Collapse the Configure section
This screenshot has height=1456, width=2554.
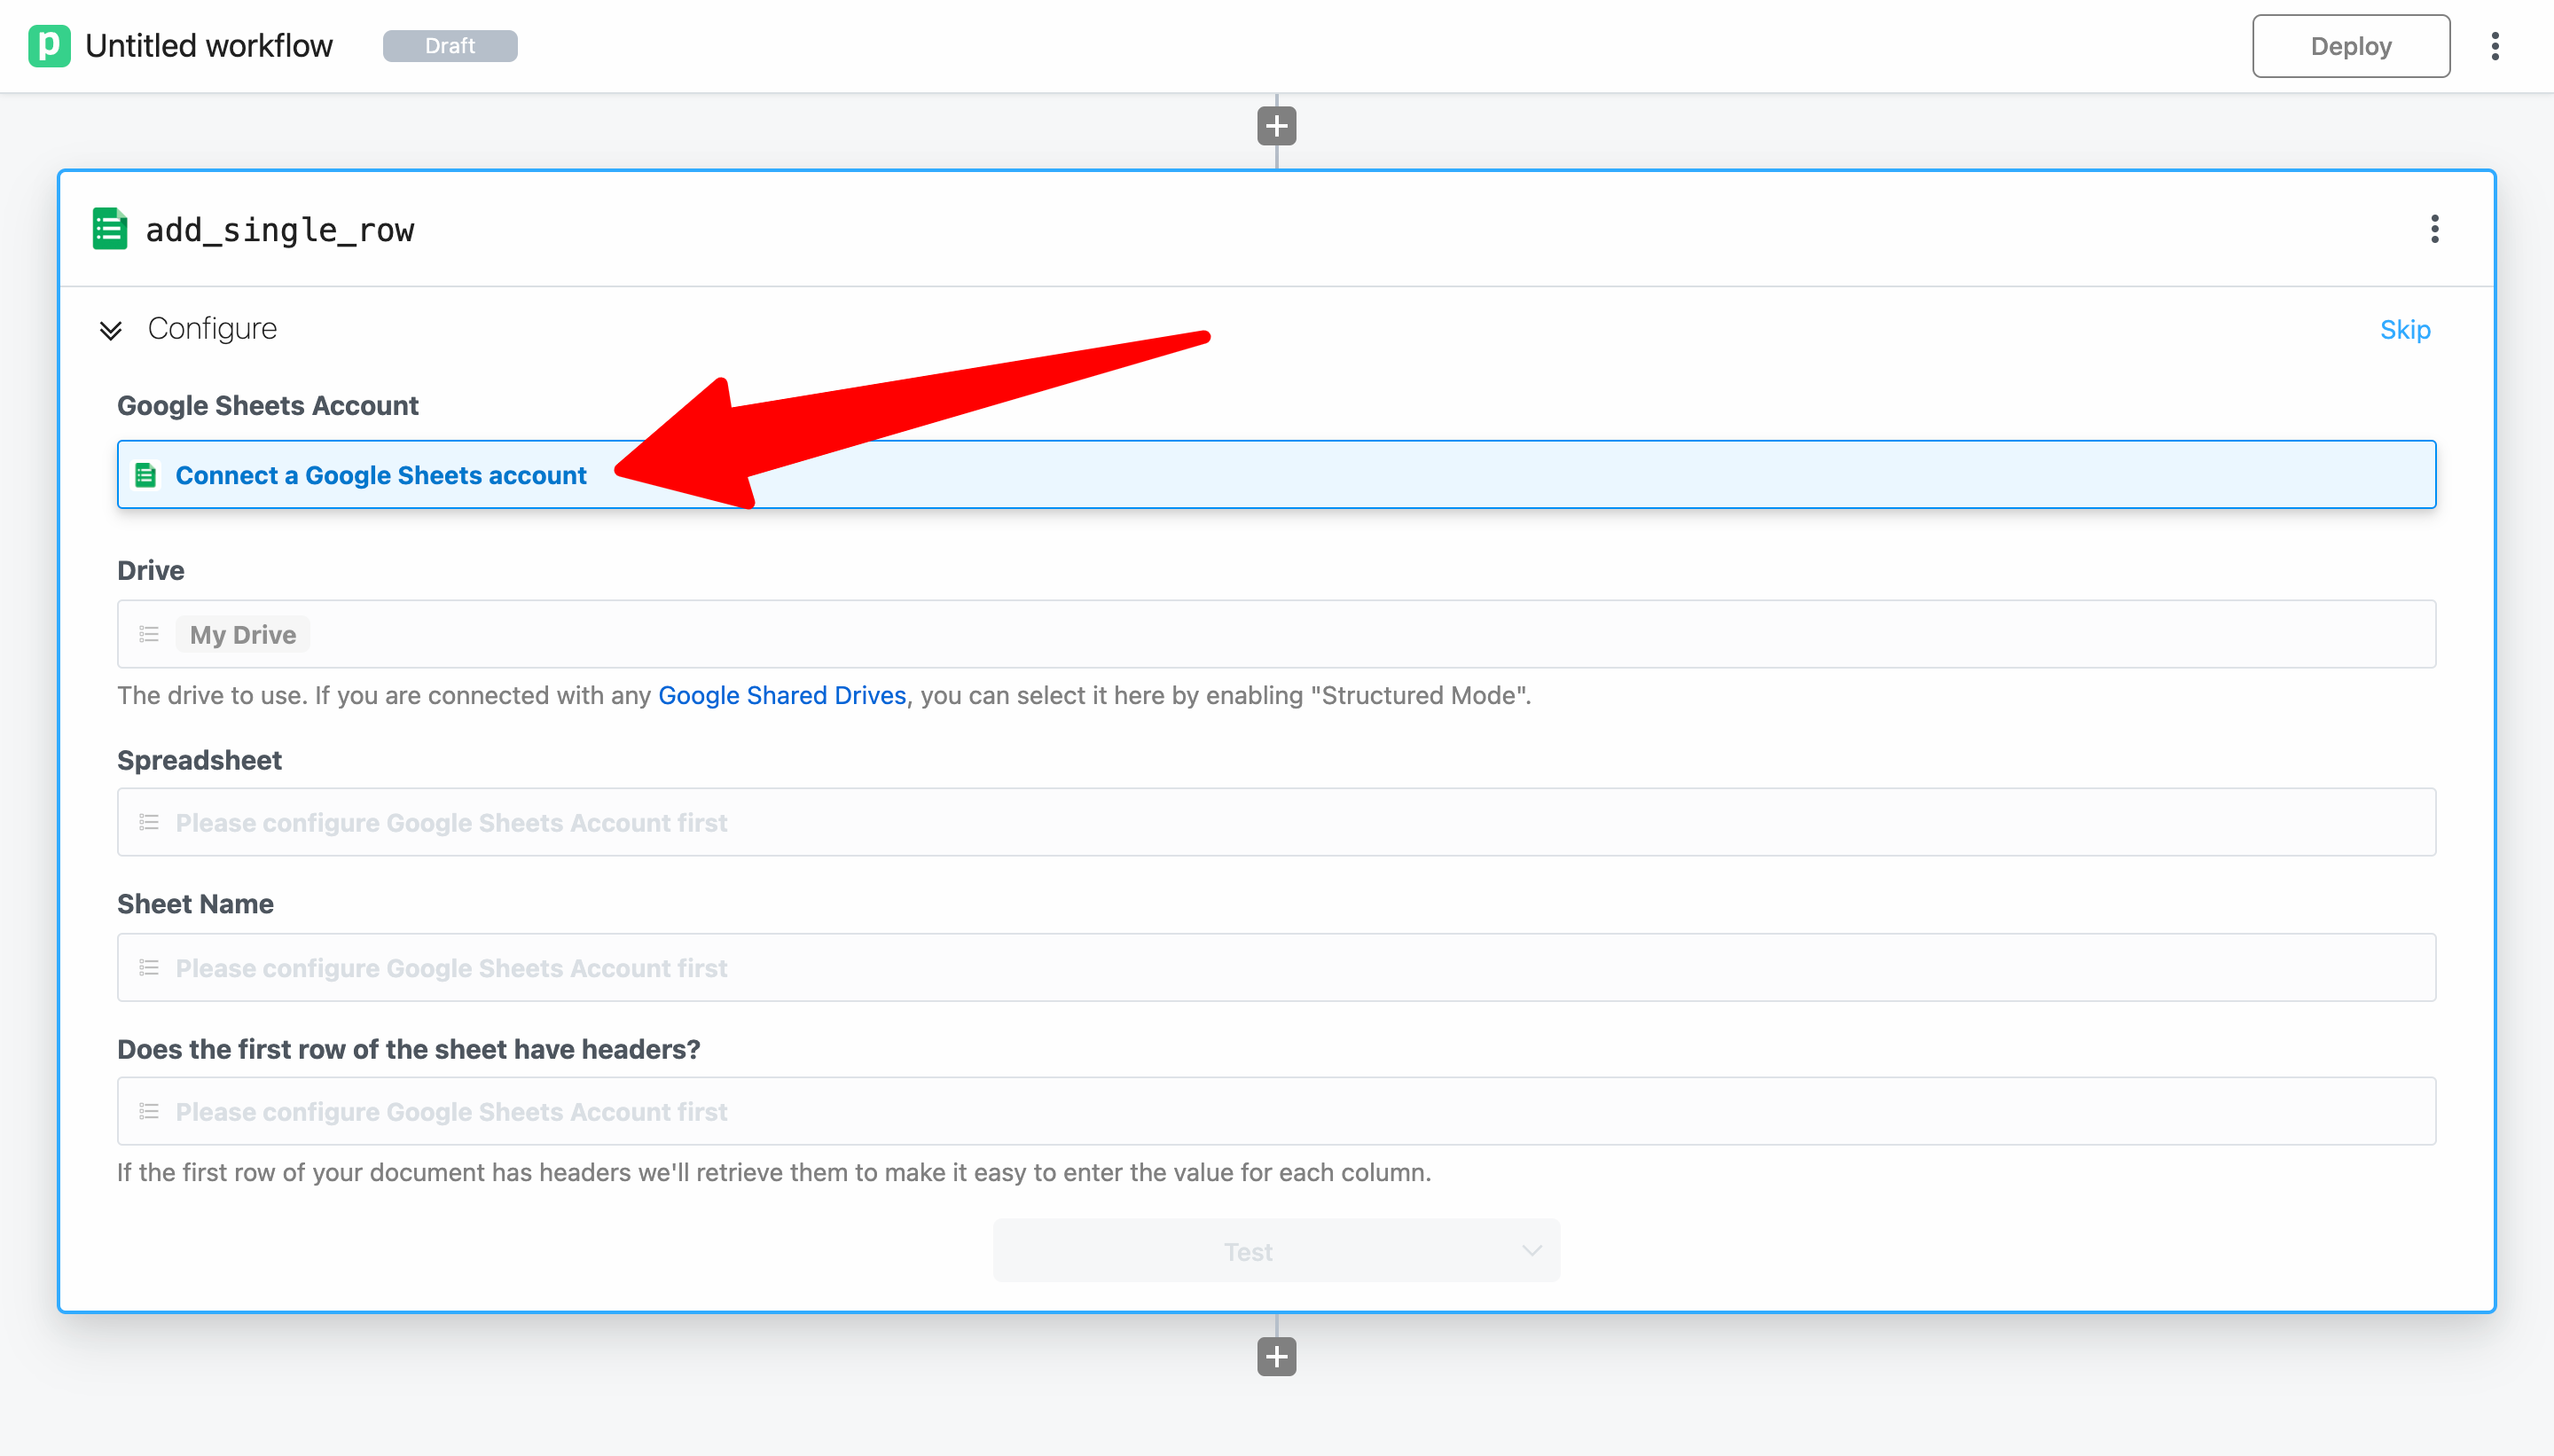(x=111, y=330)
